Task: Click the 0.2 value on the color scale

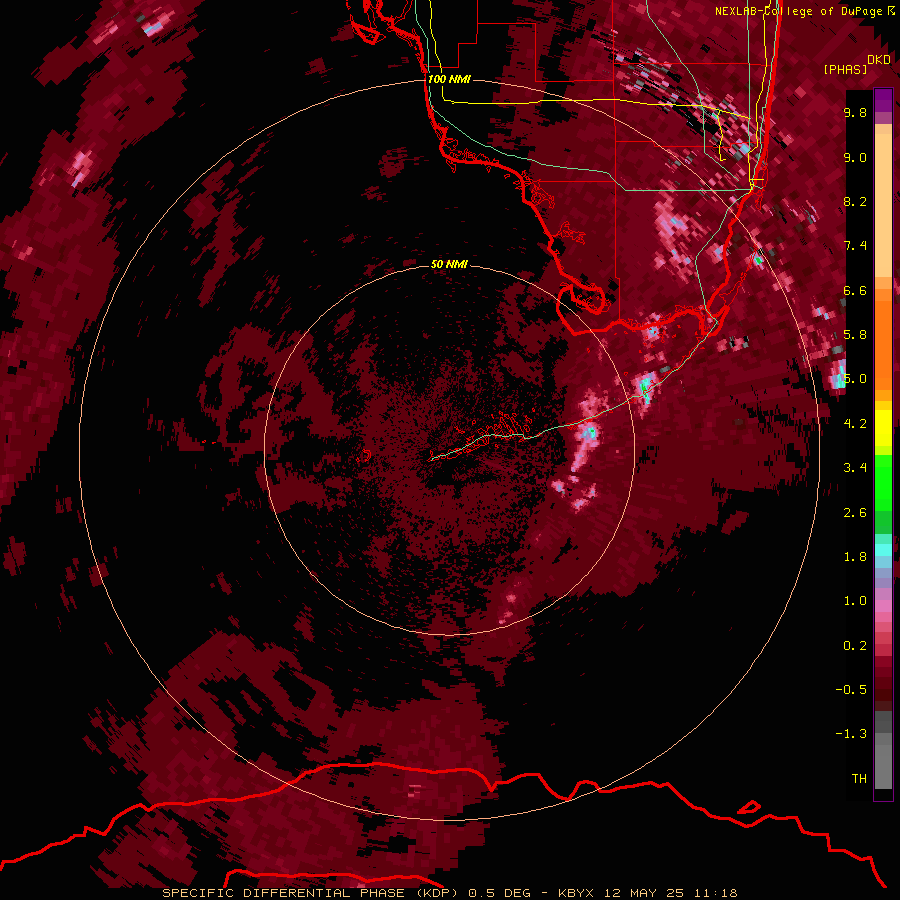Action: pos(855,646)
